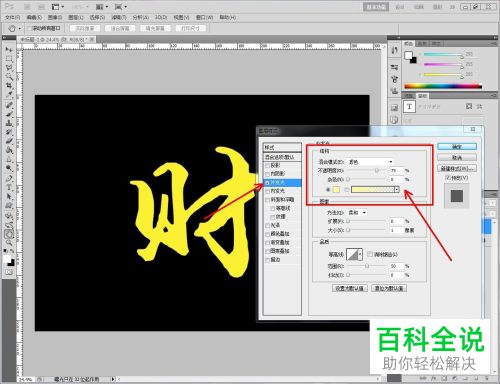The height and width of the screenshot is (384, 500).
Task: Click the yellow glow color swatch
Action: tap(336, 189)
